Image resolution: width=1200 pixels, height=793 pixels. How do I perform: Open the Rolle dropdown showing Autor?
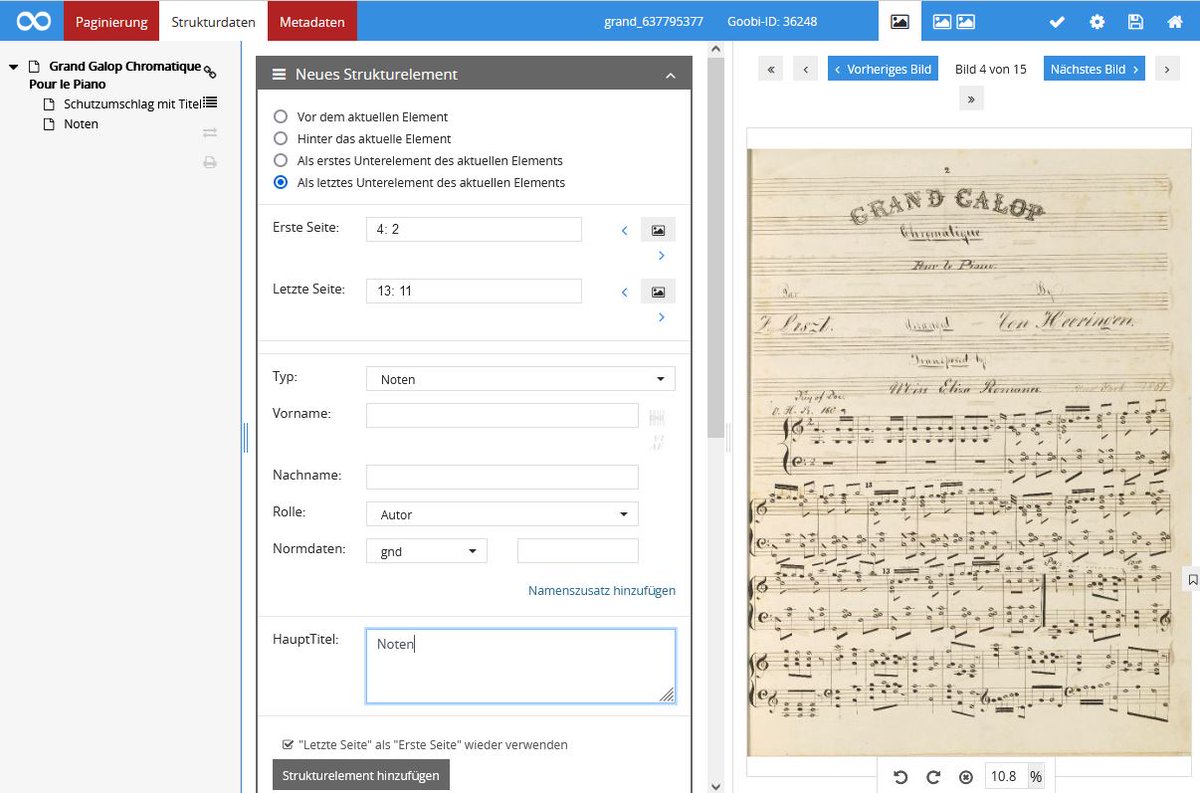coord(502,514)
